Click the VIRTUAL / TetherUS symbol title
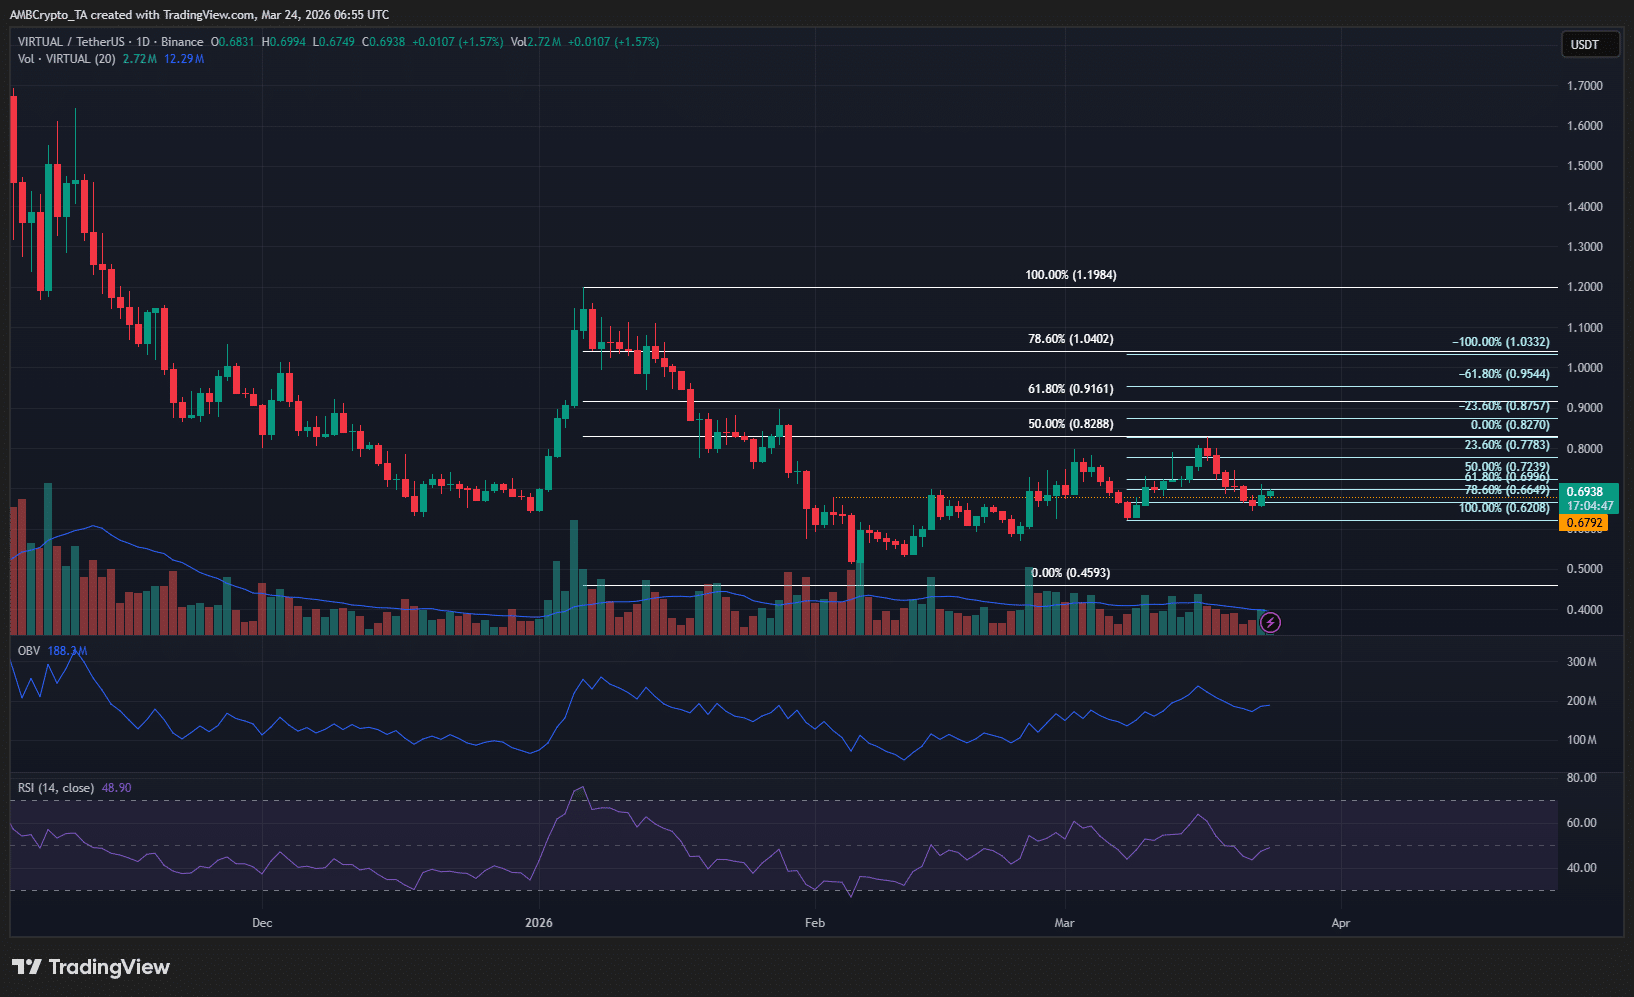Screen dimensions: 1634x997 tap(71, 42)
